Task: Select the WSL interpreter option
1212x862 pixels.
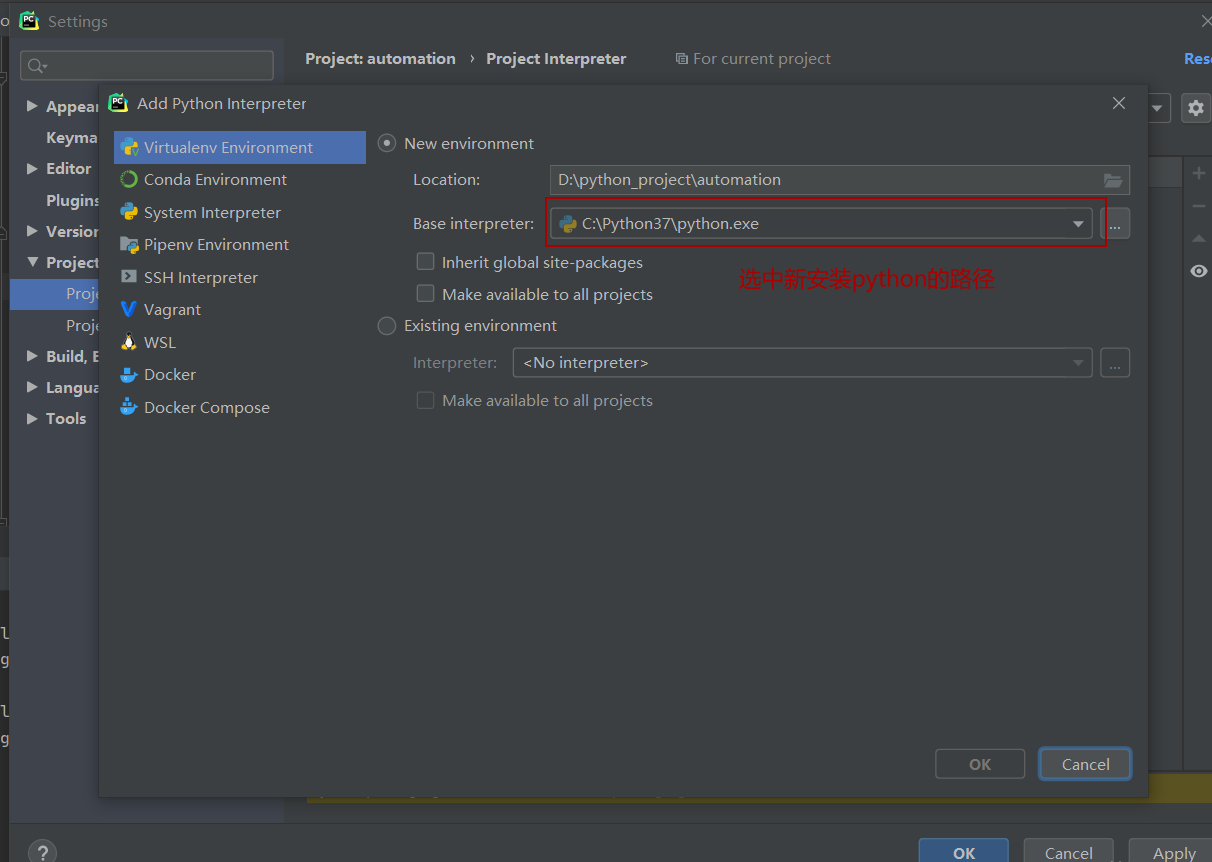Action: [x=156, y=342]
